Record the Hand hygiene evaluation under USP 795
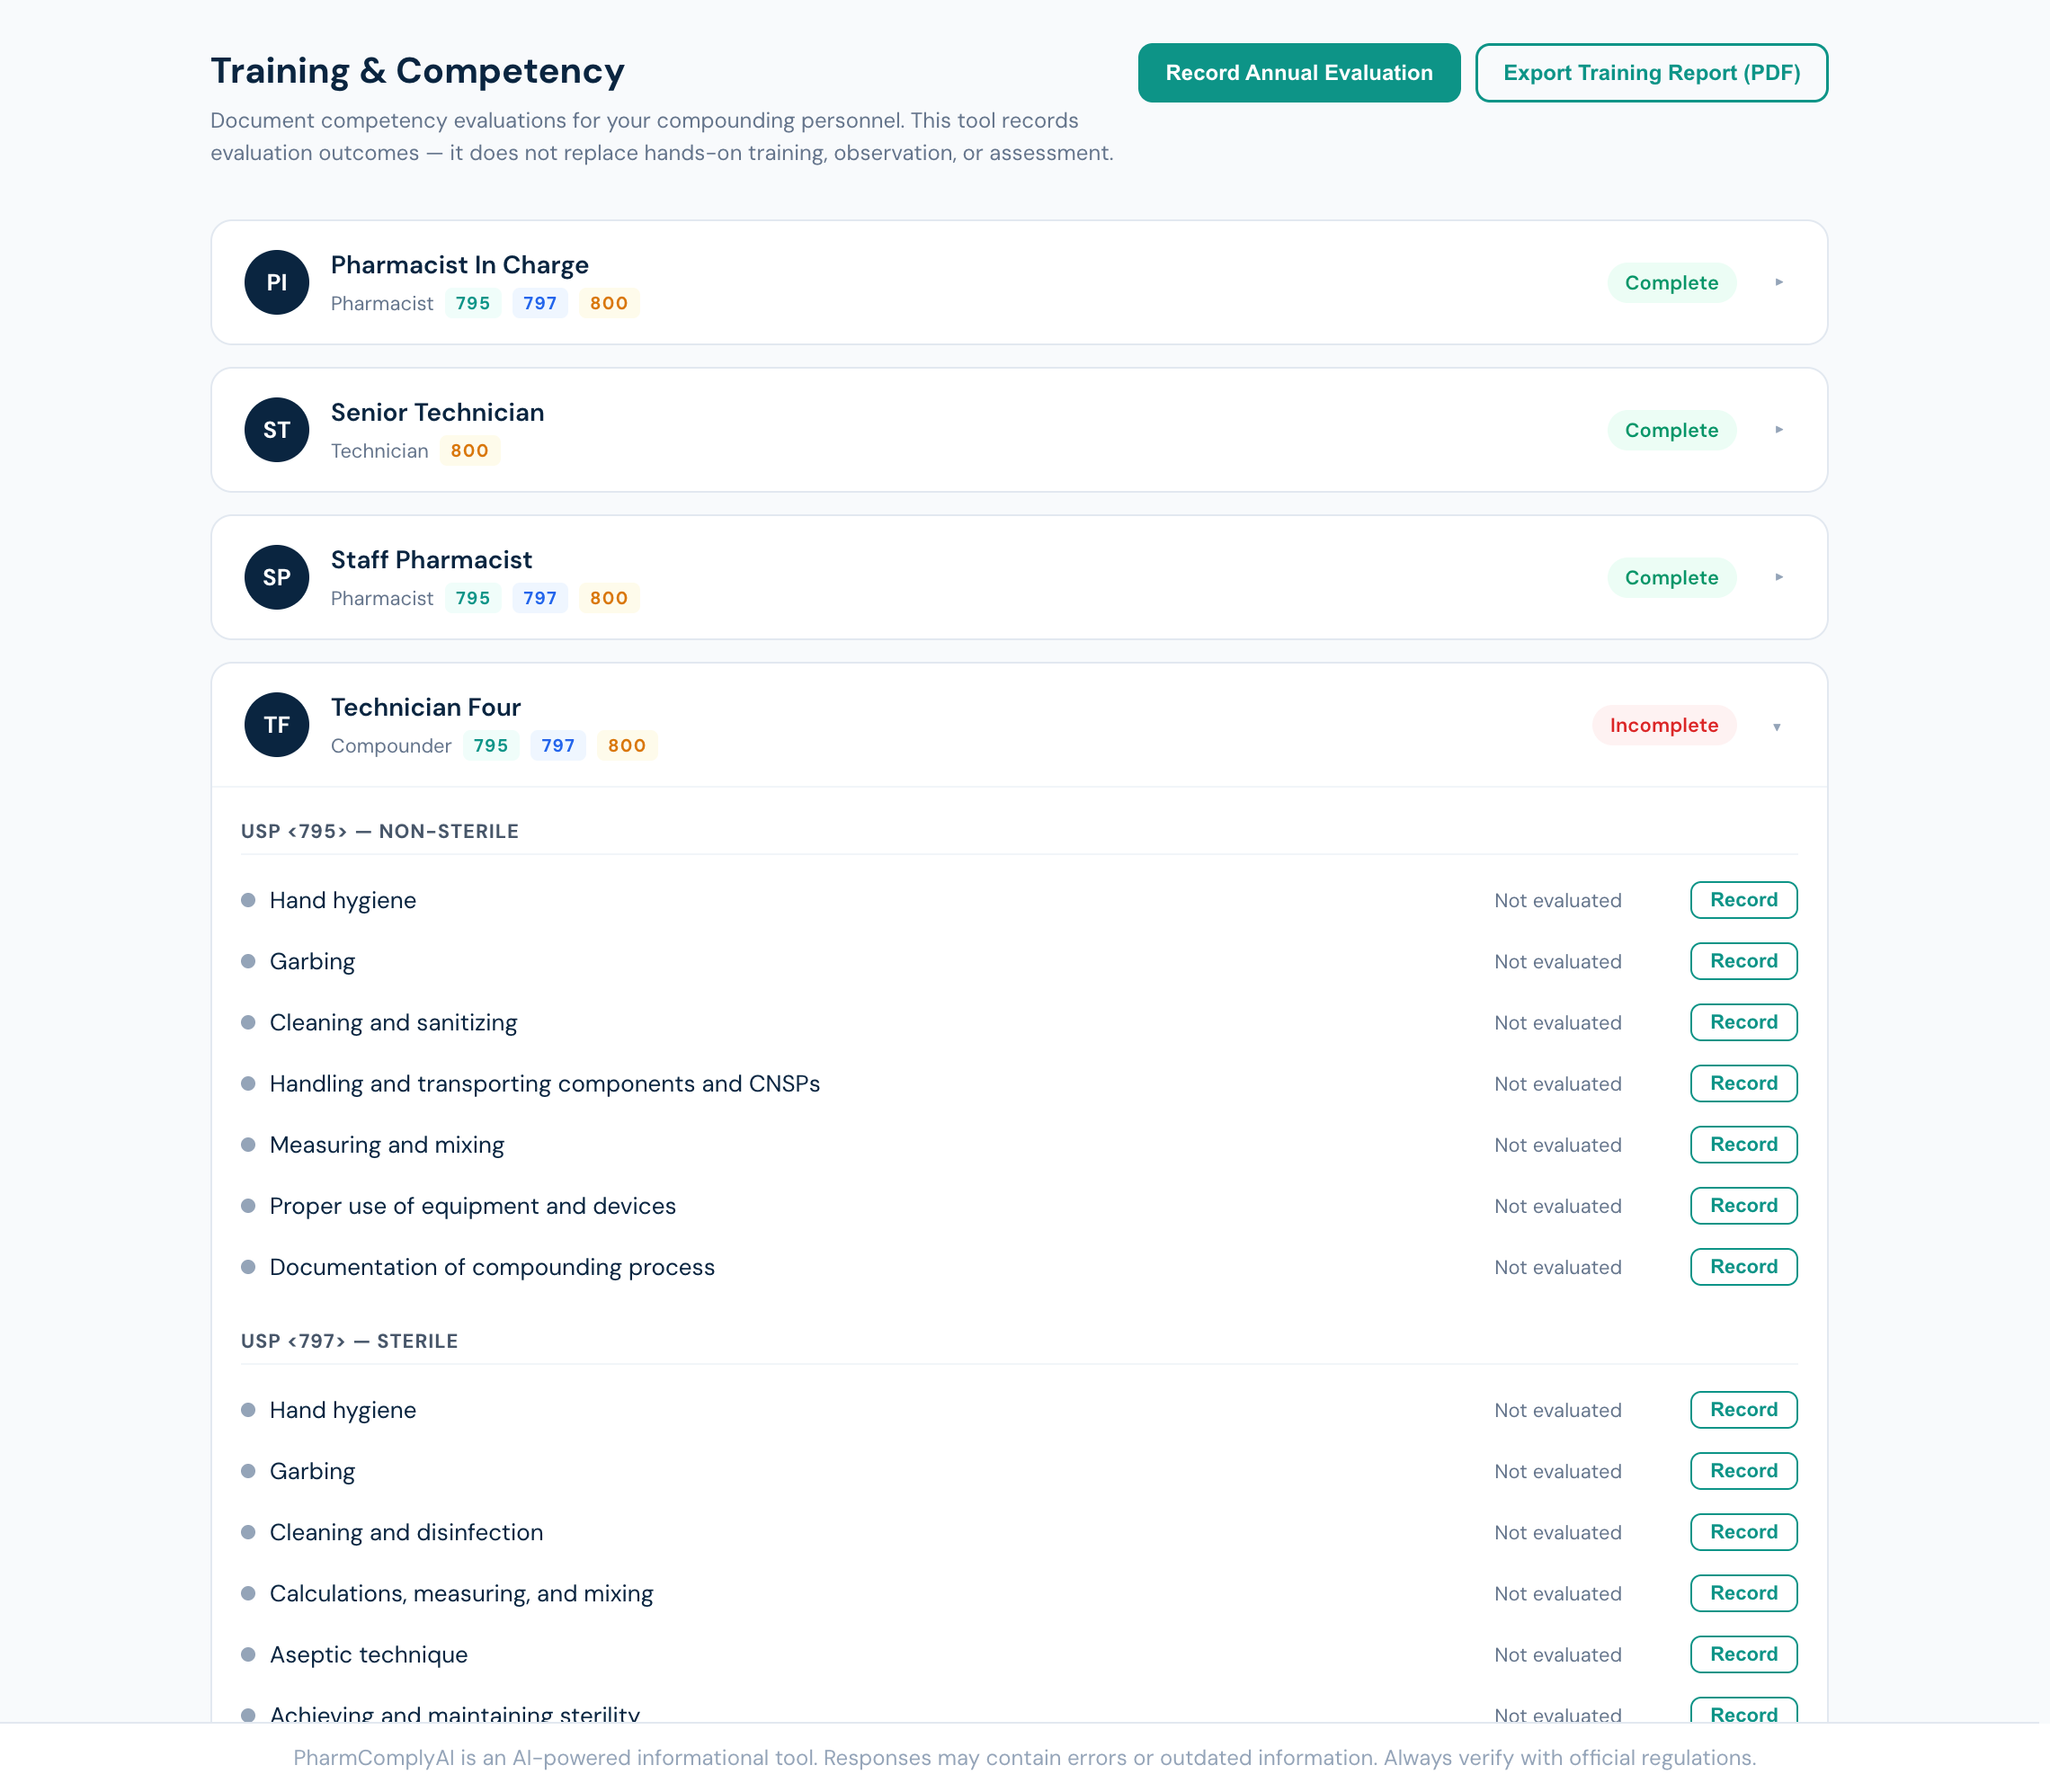The height and width of the screenshot is (1792, 2050). pos(1743,900)
